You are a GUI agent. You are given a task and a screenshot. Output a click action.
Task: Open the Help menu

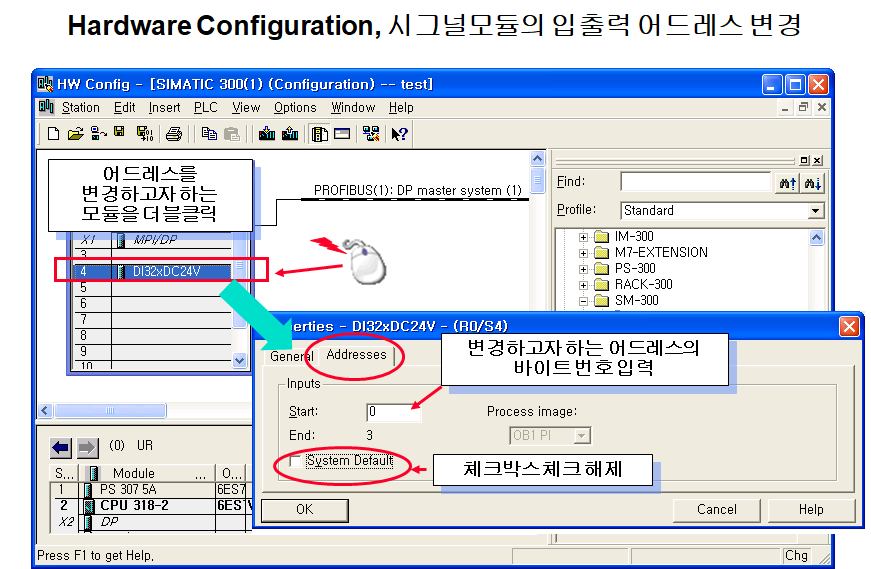(401, 107)
